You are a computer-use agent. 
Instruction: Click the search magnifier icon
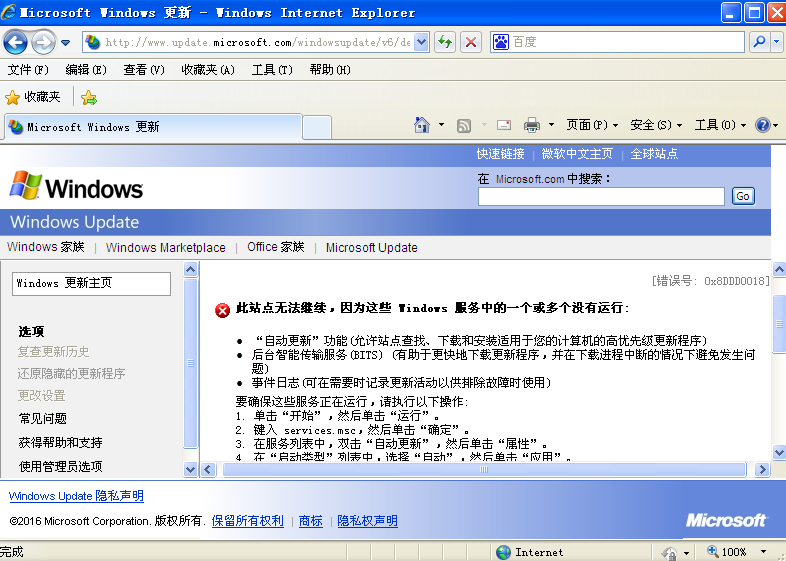(759, 42)
